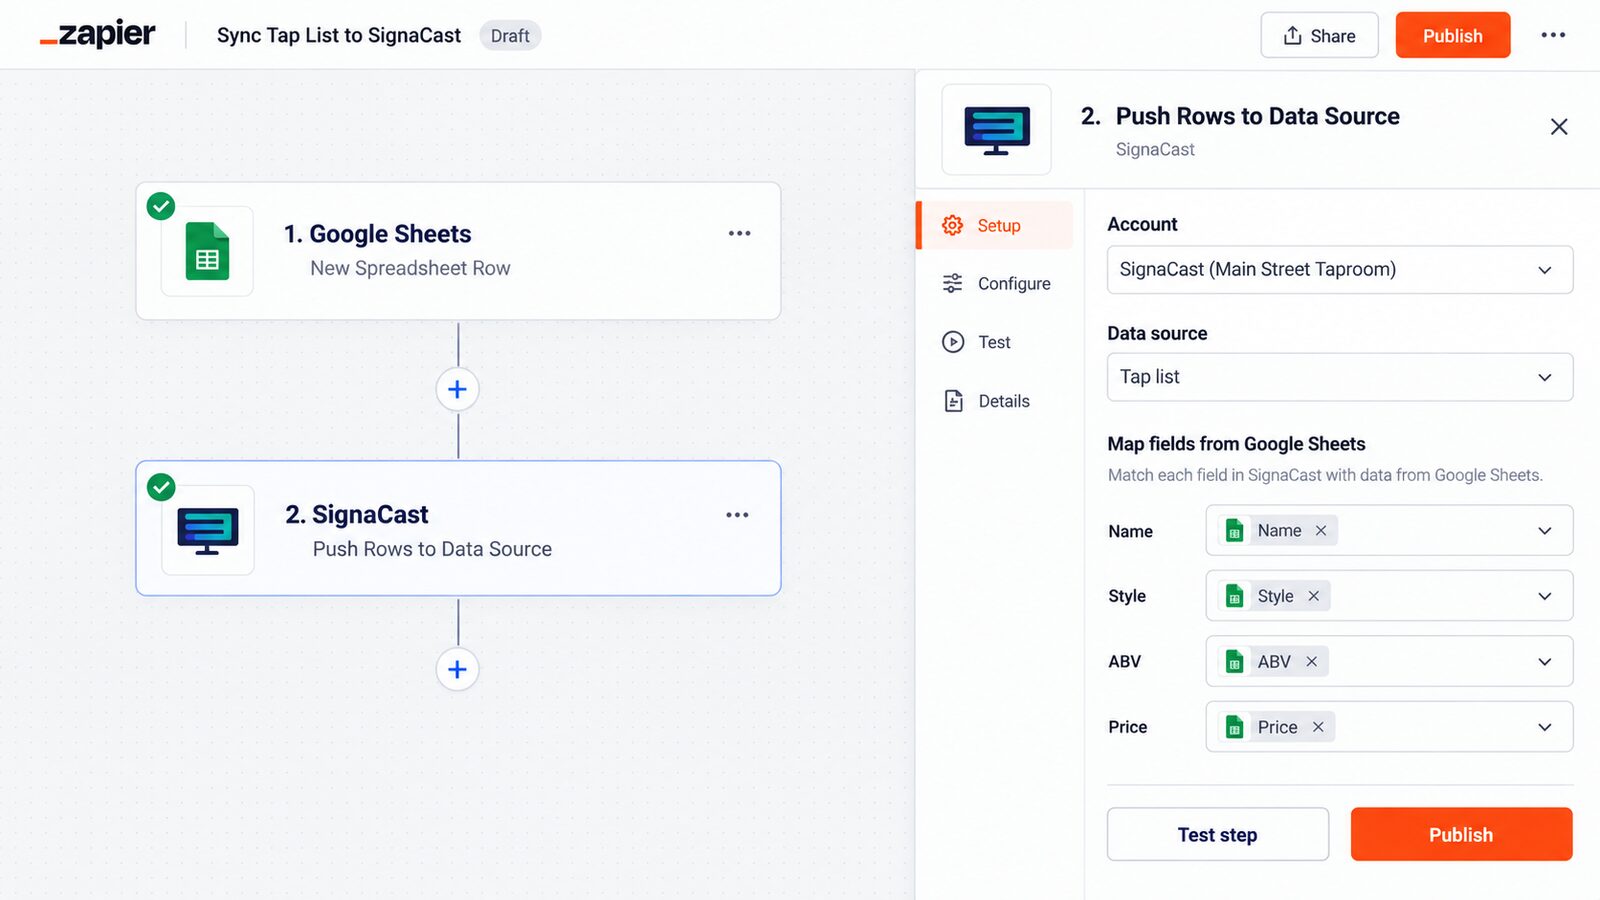The image size is (1600, 900).
Task: Open the Zapier home logo
Action: (98, 35)
